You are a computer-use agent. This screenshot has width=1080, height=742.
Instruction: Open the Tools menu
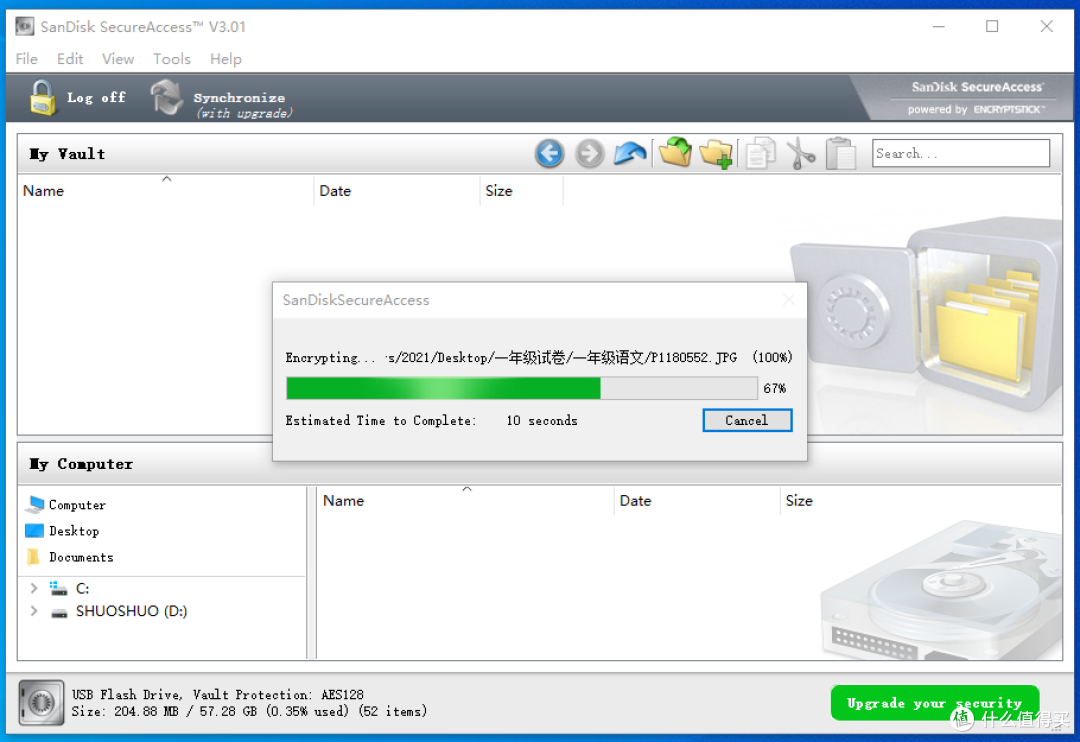pos(172,59)
